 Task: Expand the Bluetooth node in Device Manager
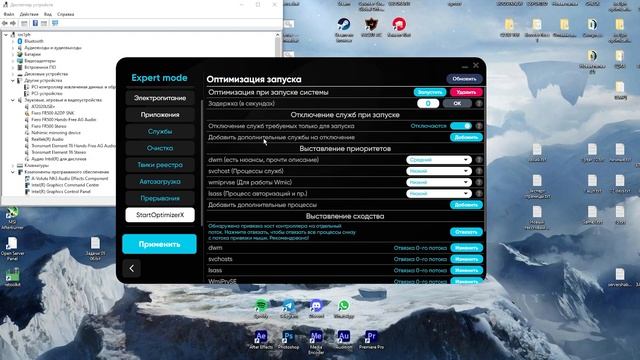point(13,41)
